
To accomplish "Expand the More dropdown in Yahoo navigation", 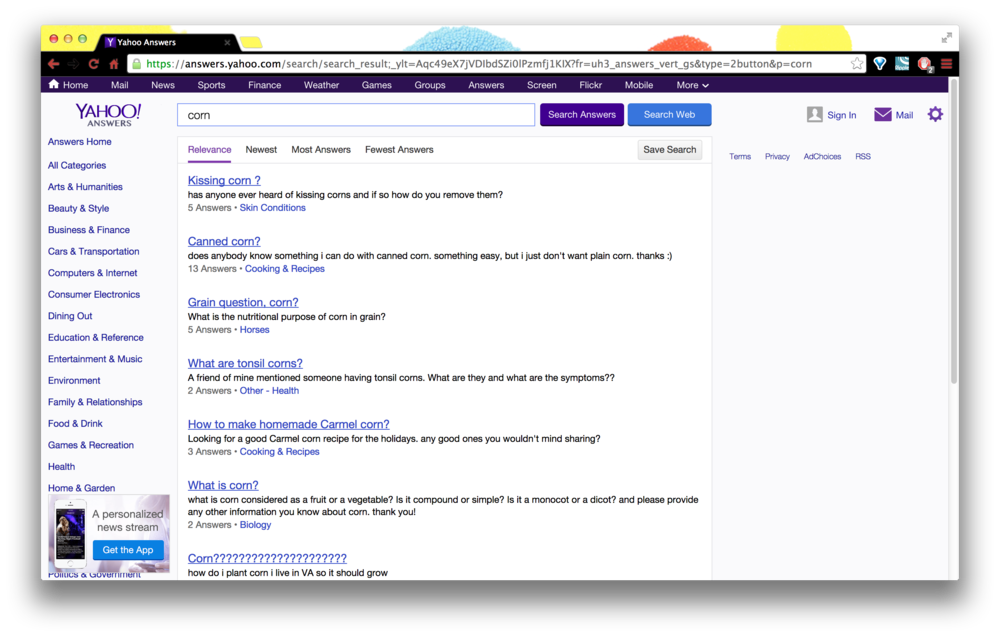I will pyautogui.click(x=693, y=85).
